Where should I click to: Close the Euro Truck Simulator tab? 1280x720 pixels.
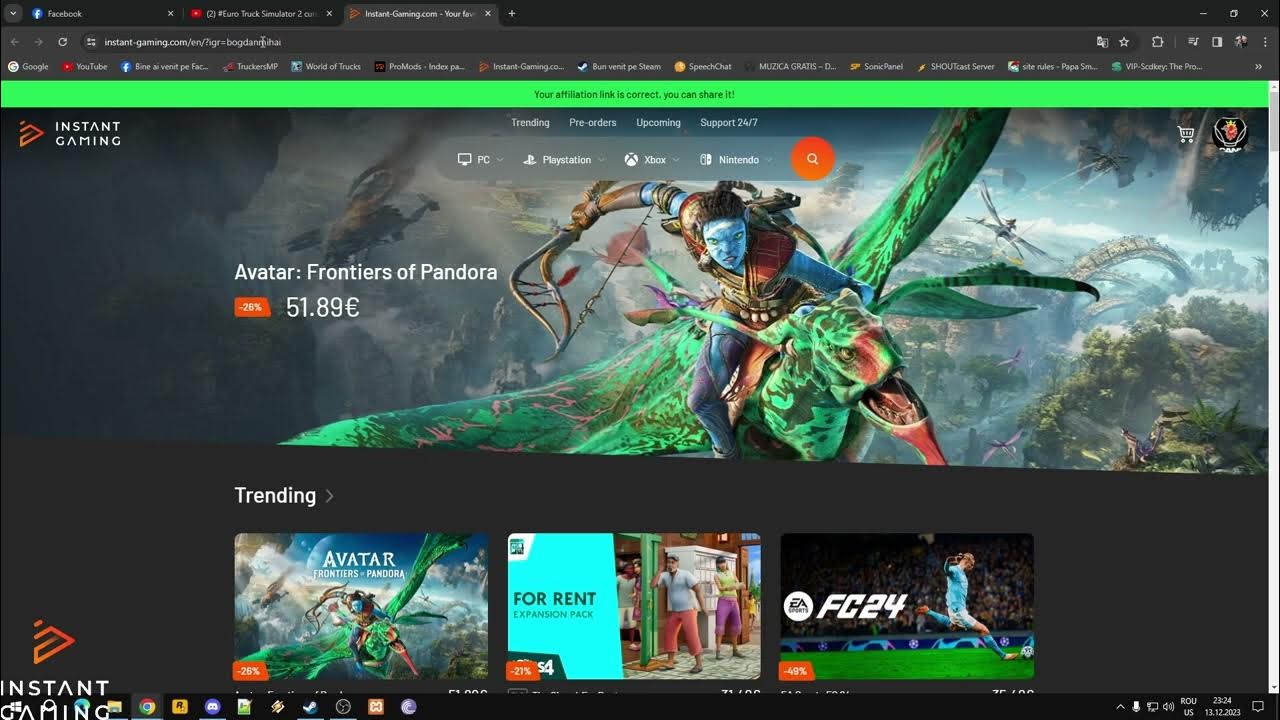pos(329,14)
